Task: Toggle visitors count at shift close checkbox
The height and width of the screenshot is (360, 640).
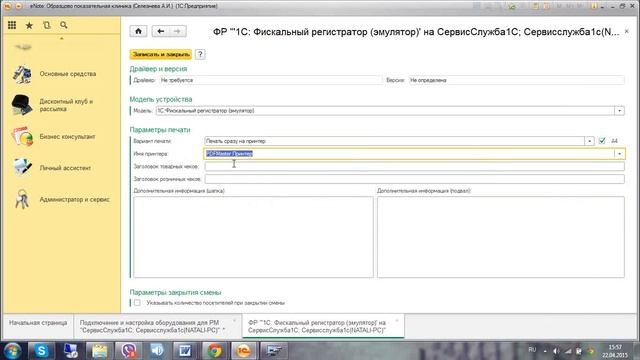Action: coord(137,303)
